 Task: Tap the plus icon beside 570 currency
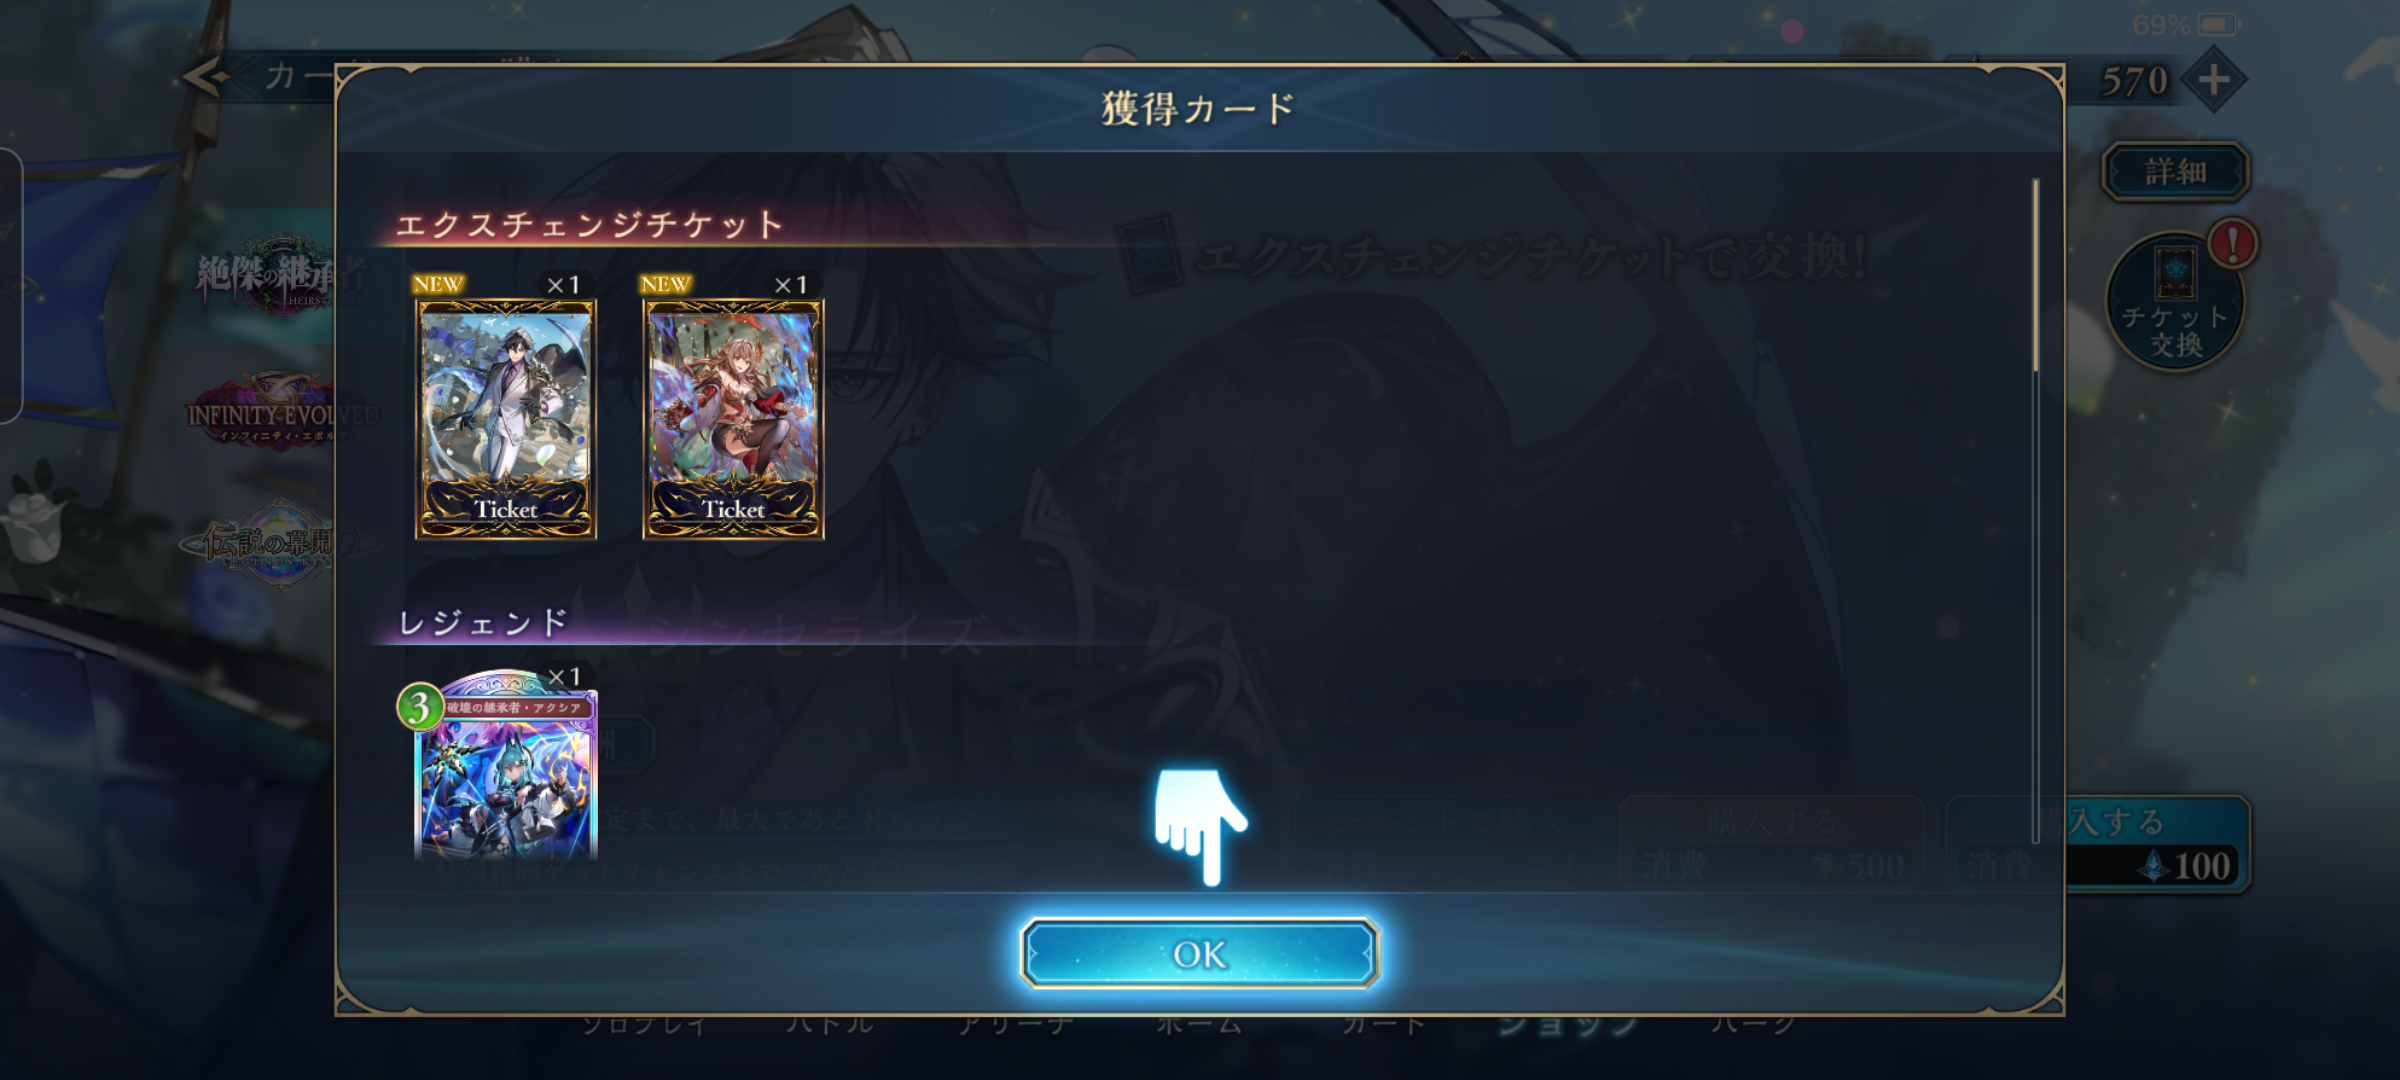[2213, 80]
